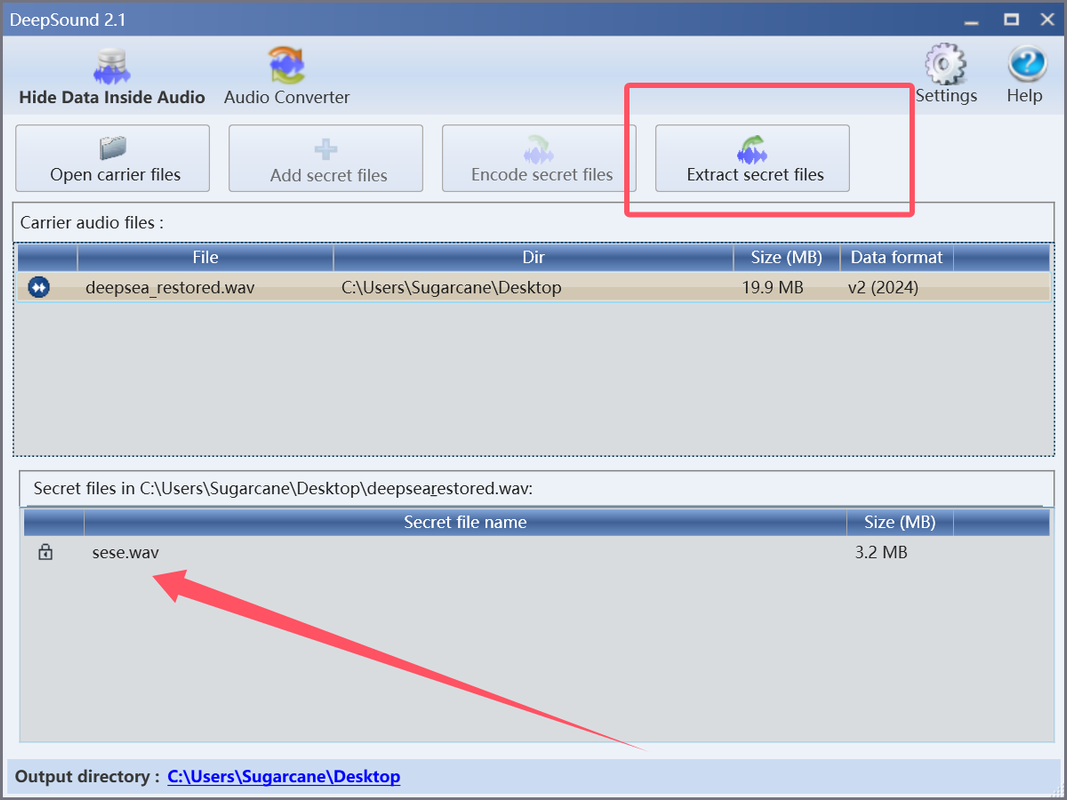Click carrier directory C:\Users\Sugarcane\Desktop cell

451,288
